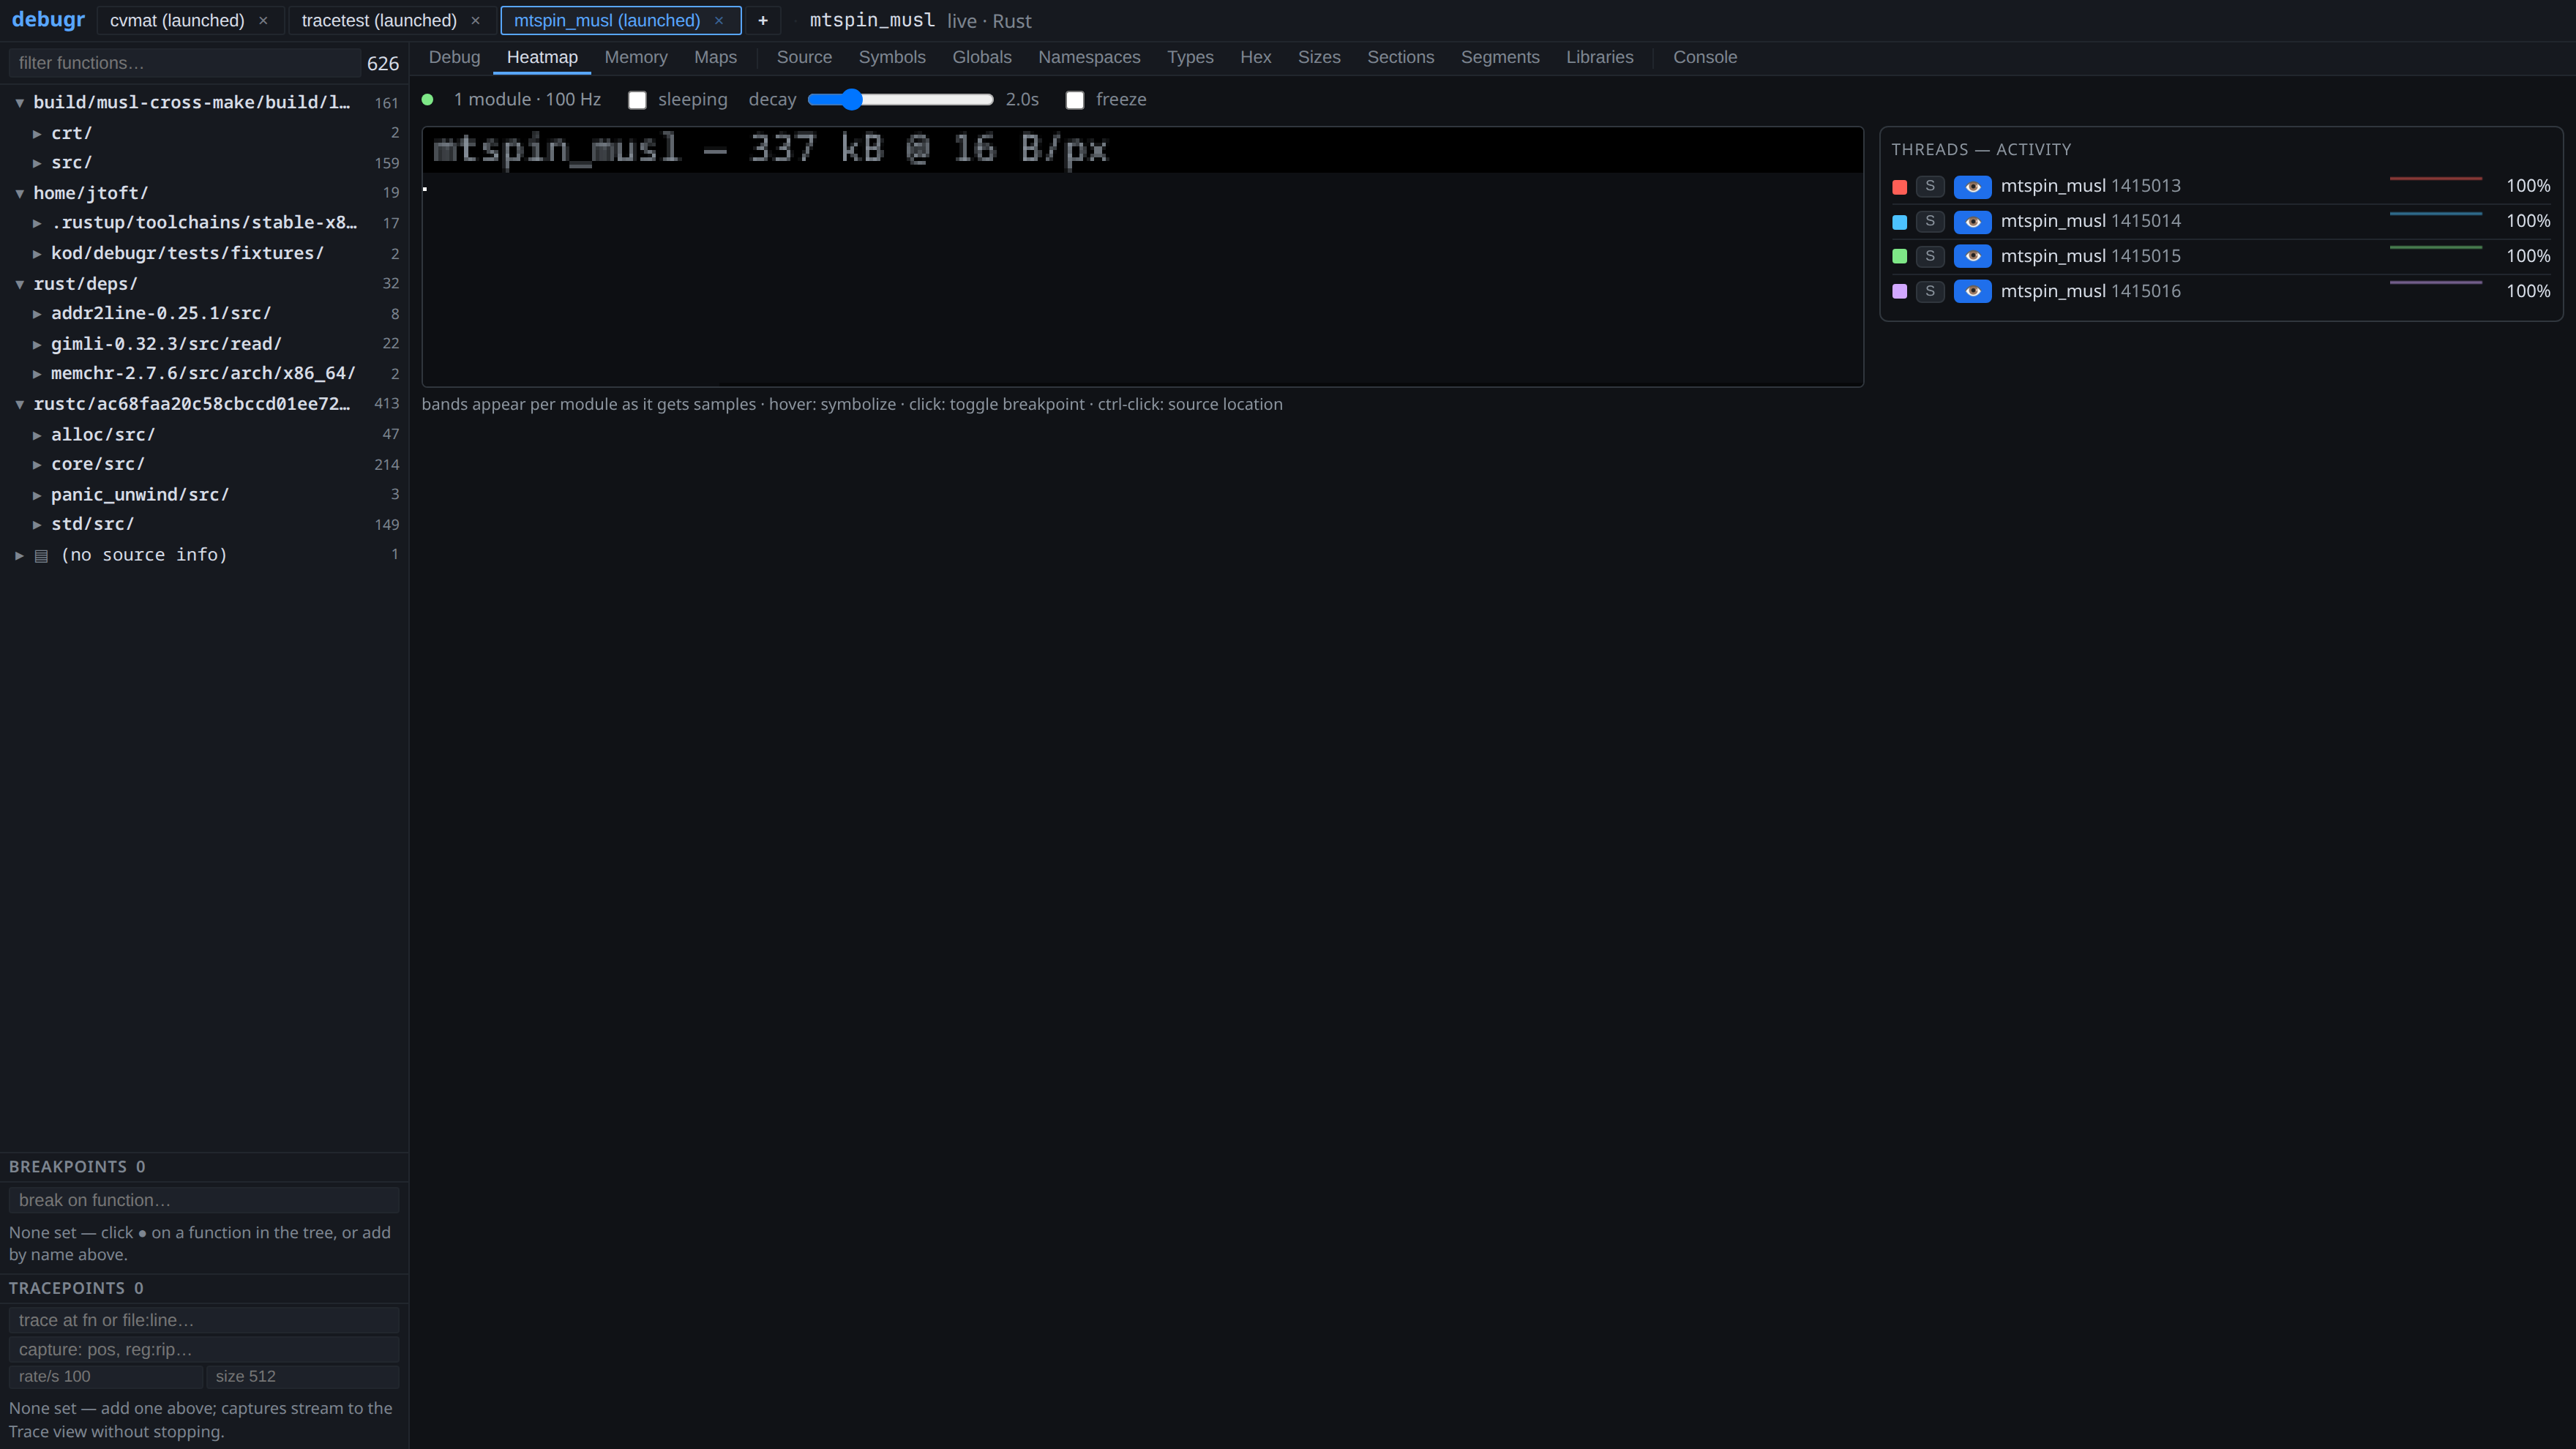Click the no source info file icon
The width and height of the screenshot is (2576, 1449).
[x=42, y=555]
